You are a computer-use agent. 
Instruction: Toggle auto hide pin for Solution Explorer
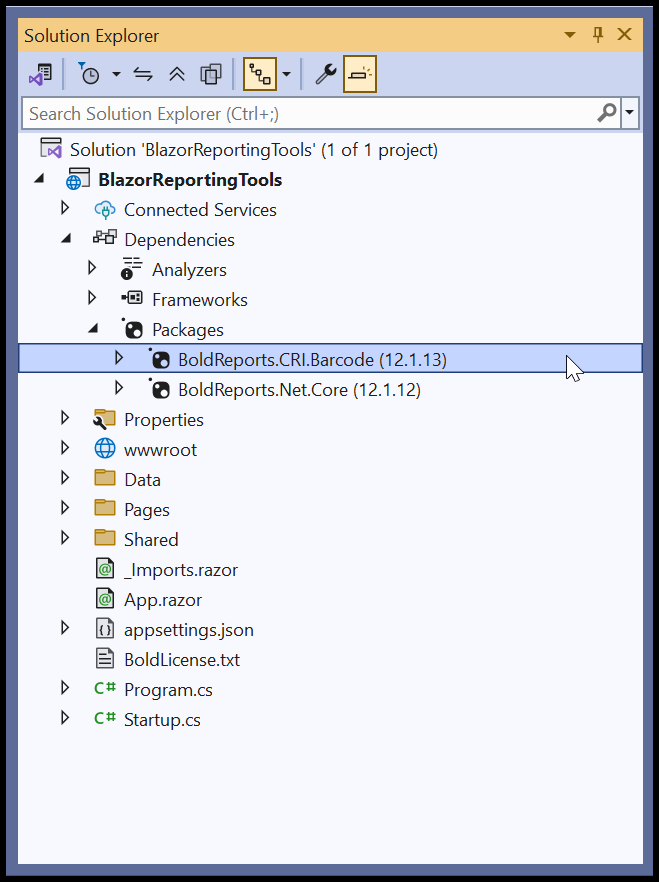click(598, 35)
